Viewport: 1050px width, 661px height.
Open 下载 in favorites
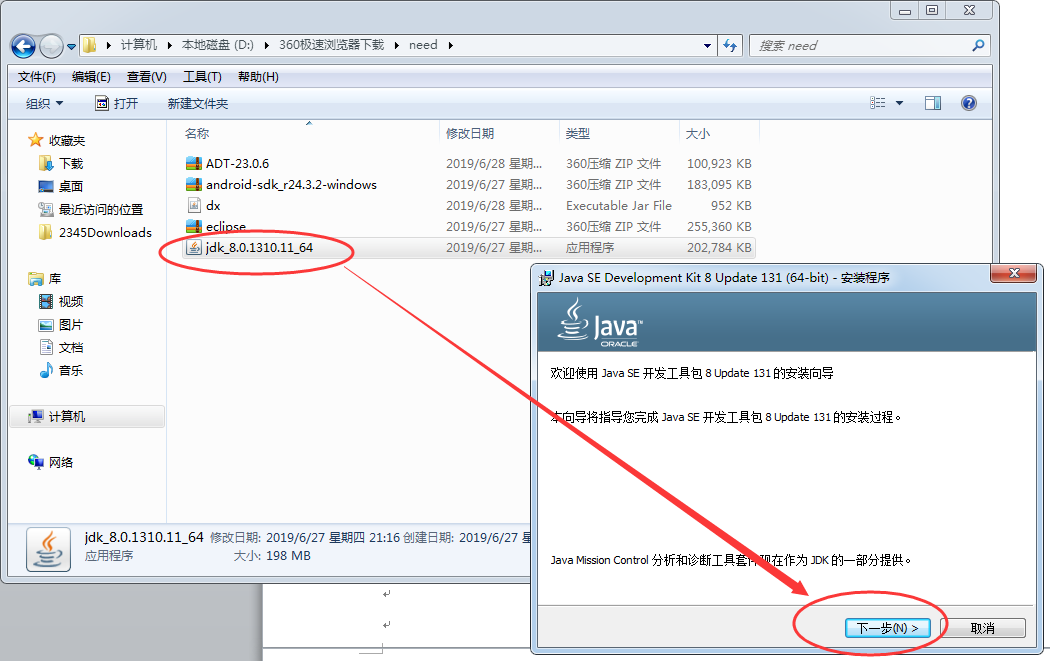tap(71, 163)
